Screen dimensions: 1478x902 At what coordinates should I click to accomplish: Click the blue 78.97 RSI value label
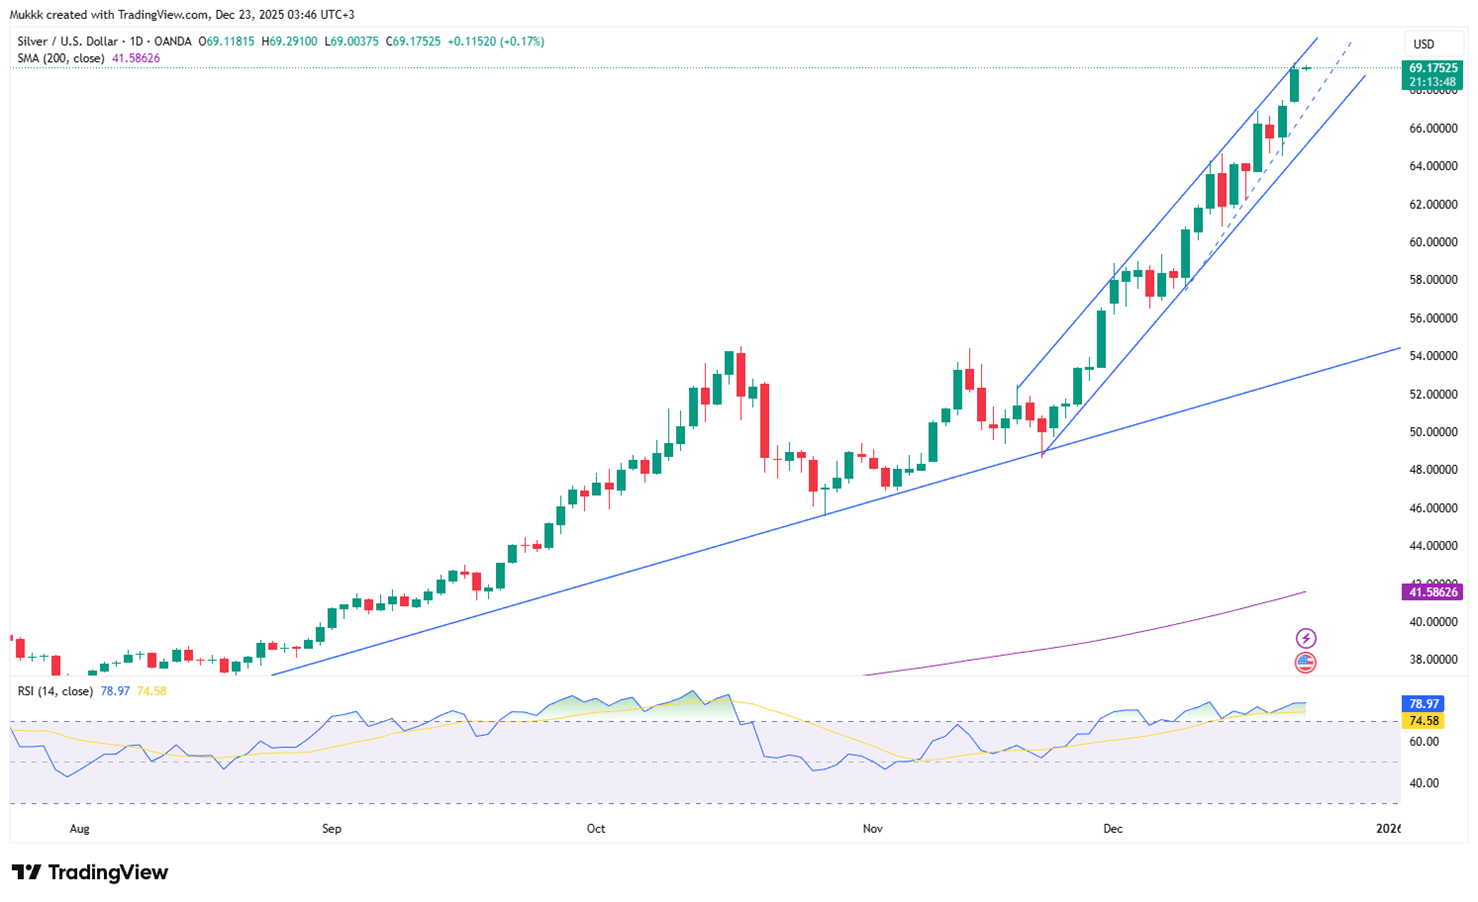coord(1424,704)
